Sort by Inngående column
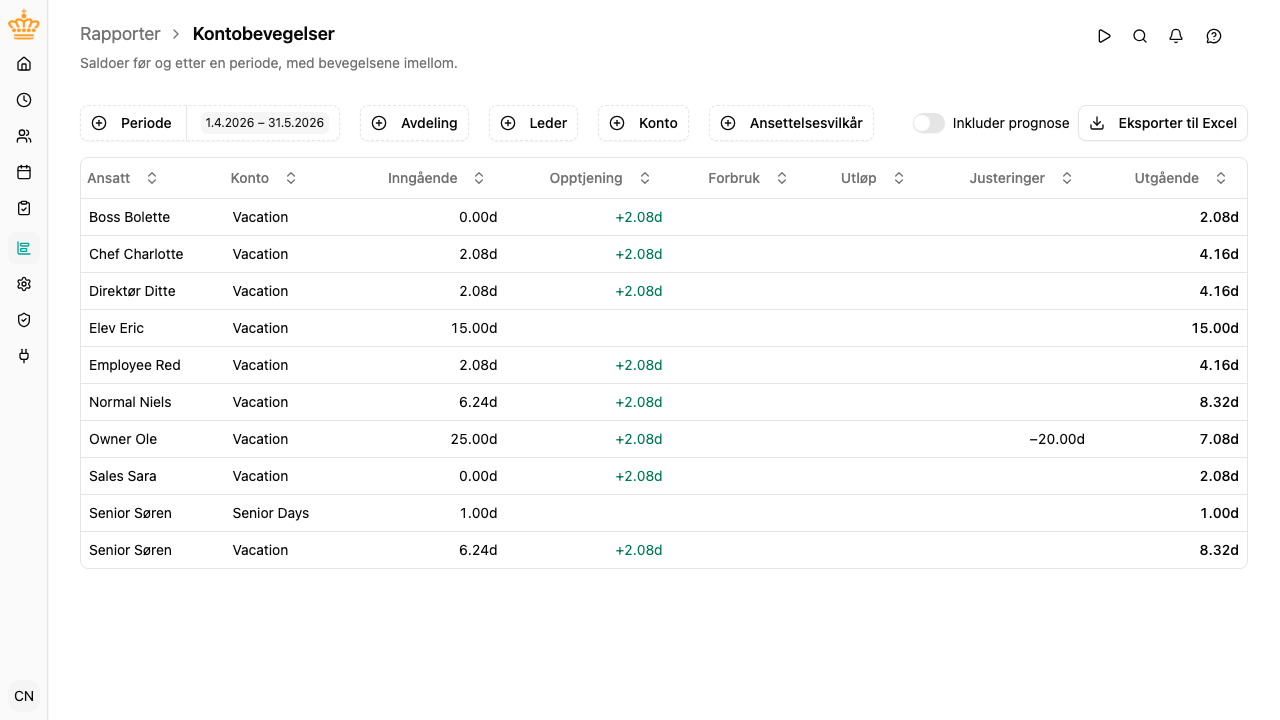 pos(436,178)
